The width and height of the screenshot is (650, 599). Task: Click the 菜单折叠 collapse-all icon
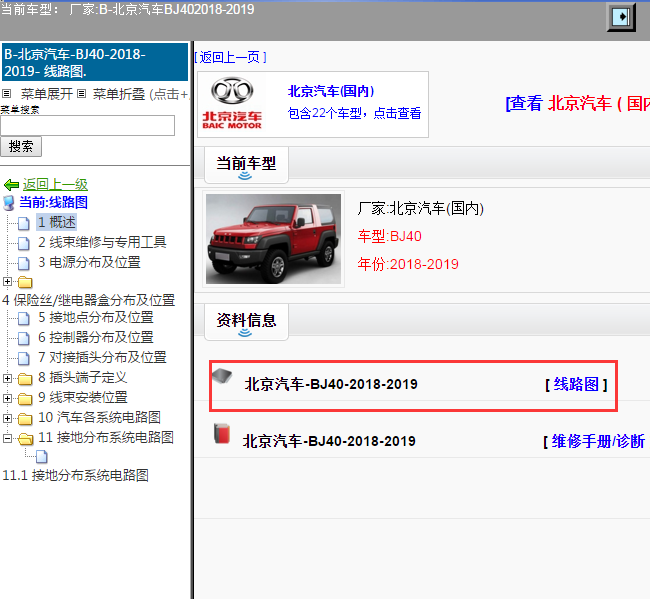pos(82,93)
